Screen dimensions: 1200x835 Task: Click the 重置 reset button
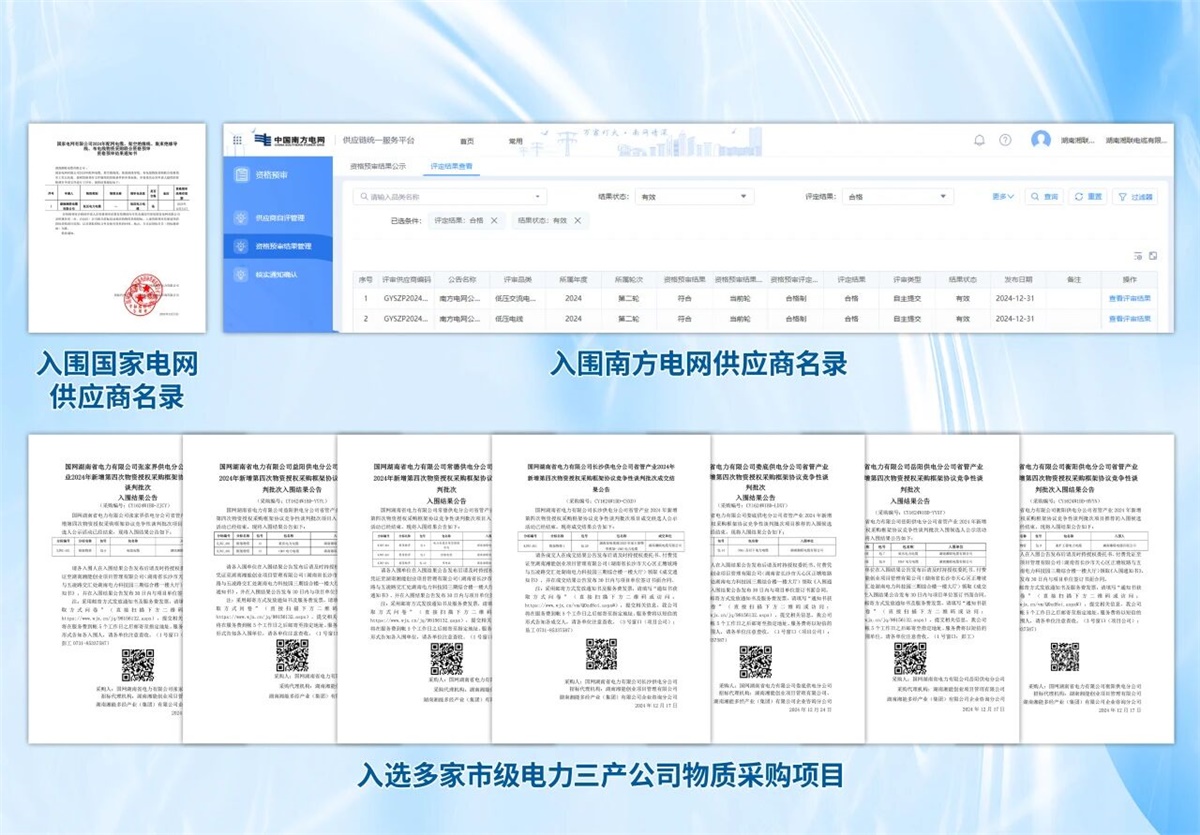1088,197
